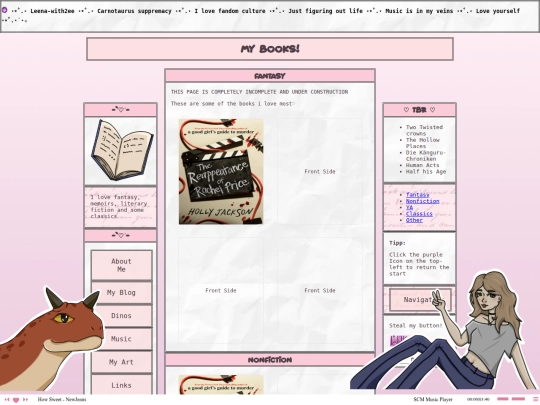This screenshot has height=405, width=540.
Task: Click the MY BOOKS! page title
Action: click(x=270, y=49)
